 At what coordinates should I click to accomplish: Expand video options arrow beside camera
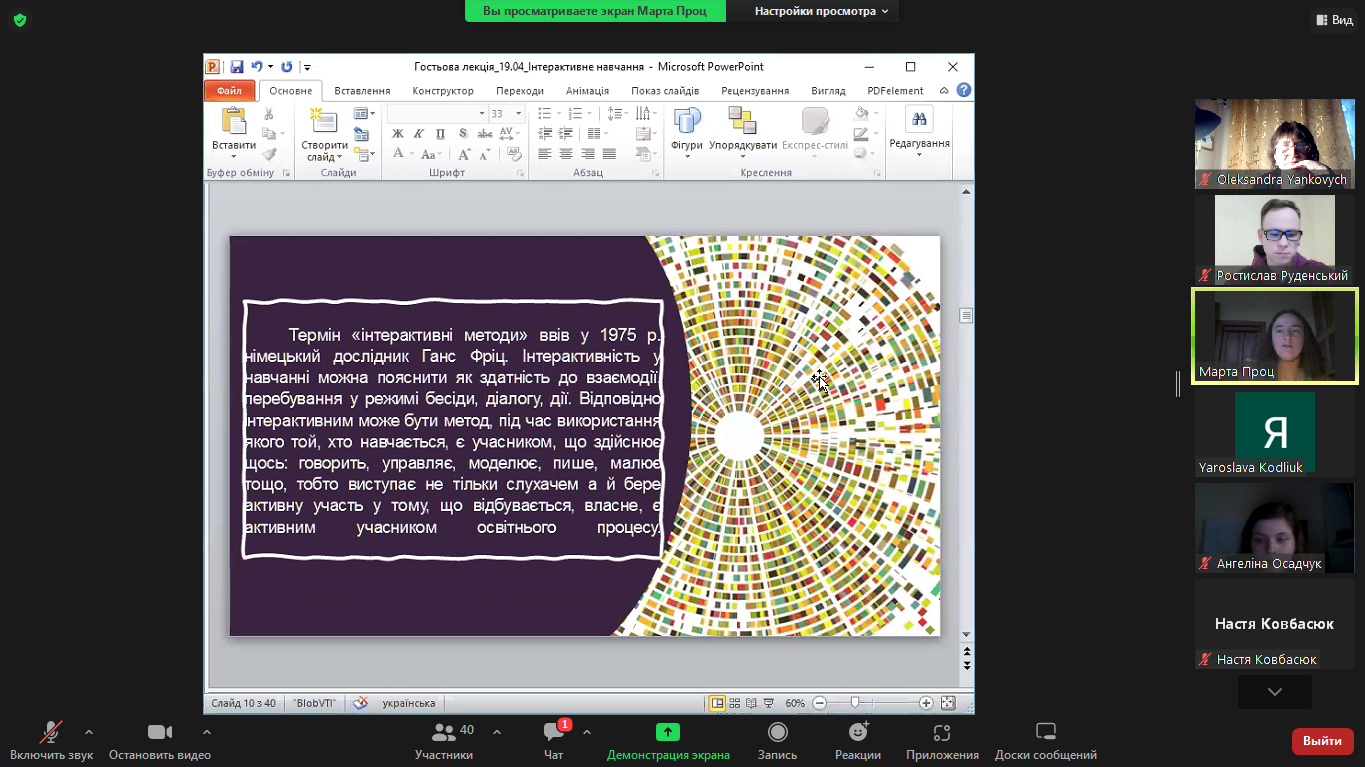tap(206, 732)
